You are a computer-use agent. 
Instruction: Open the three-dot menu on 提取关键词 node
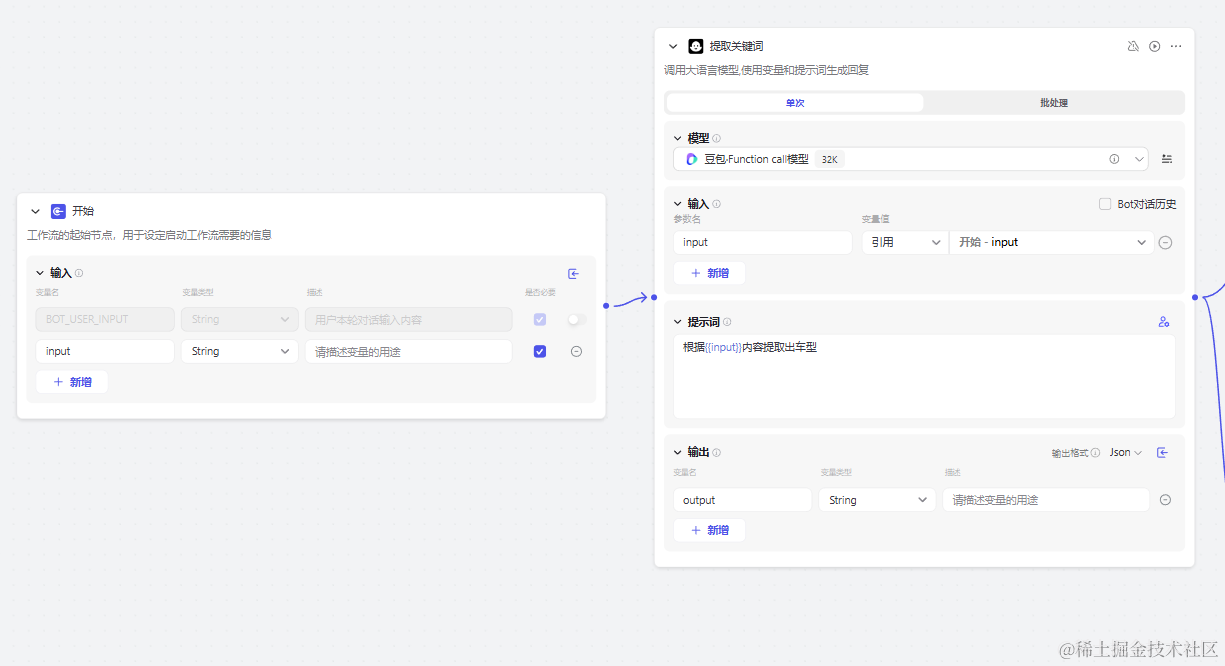tap(1176, 46)
